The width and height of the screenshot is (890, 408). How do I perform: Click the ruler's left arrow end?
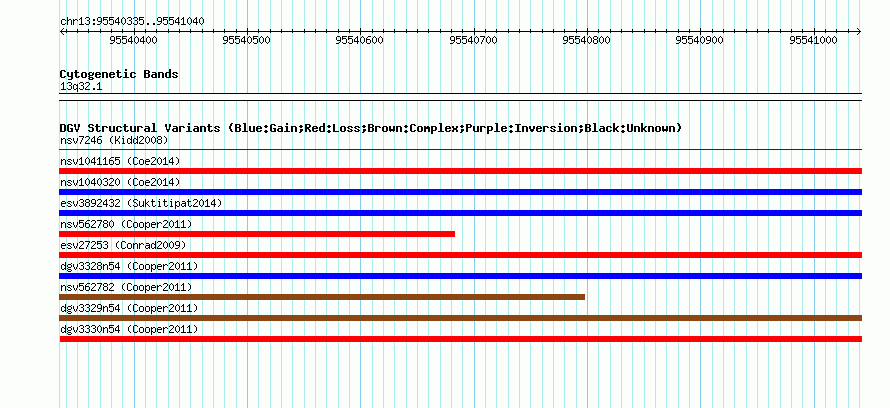coord(62,31)
